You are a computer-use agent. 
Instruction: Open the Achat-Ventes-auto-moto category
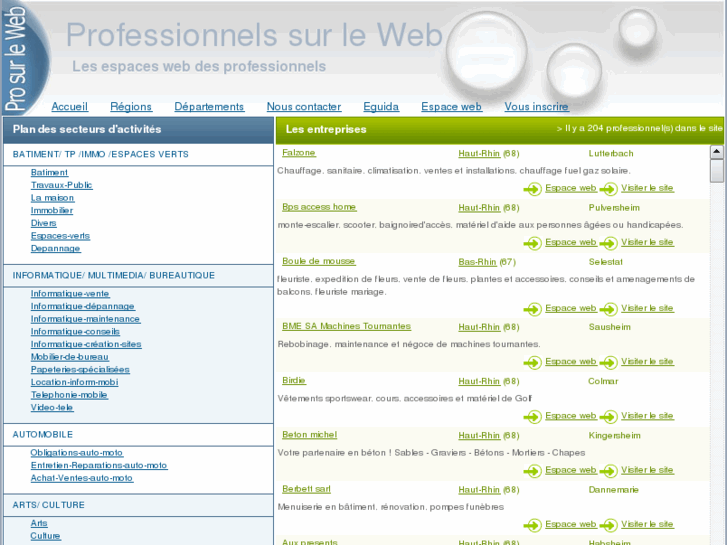tap(82, 478)
